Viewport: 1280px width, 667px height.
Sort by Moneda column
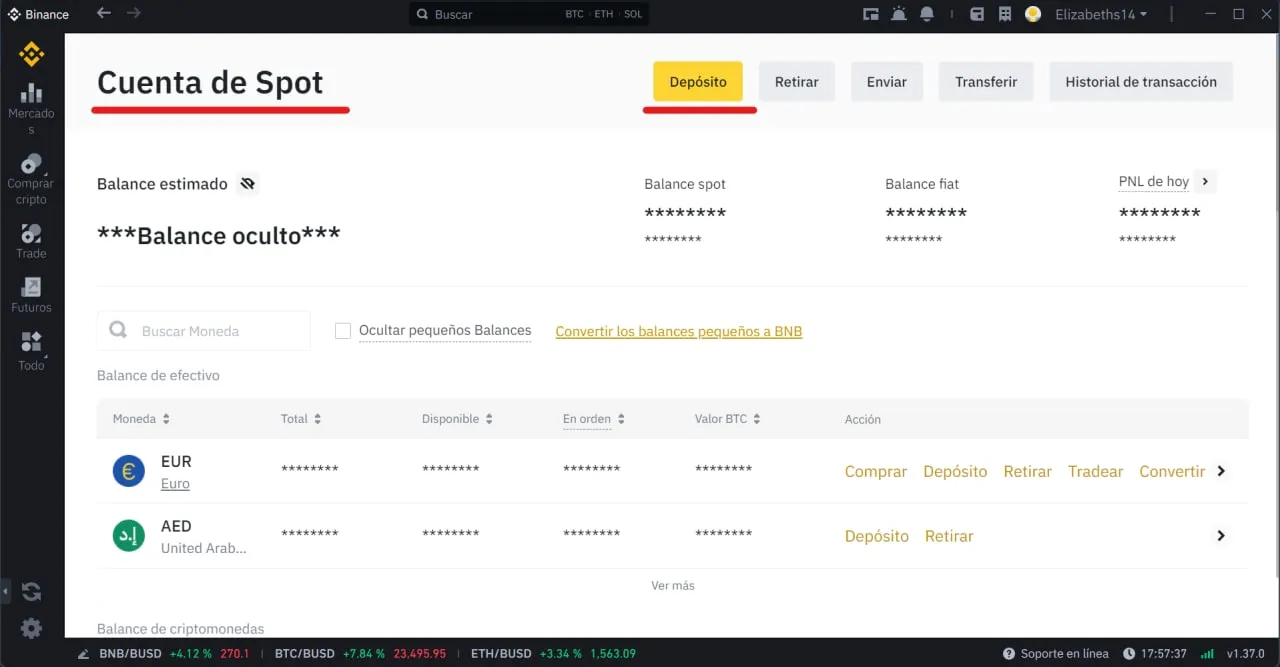pyautogui.click(x=141, y=419)
